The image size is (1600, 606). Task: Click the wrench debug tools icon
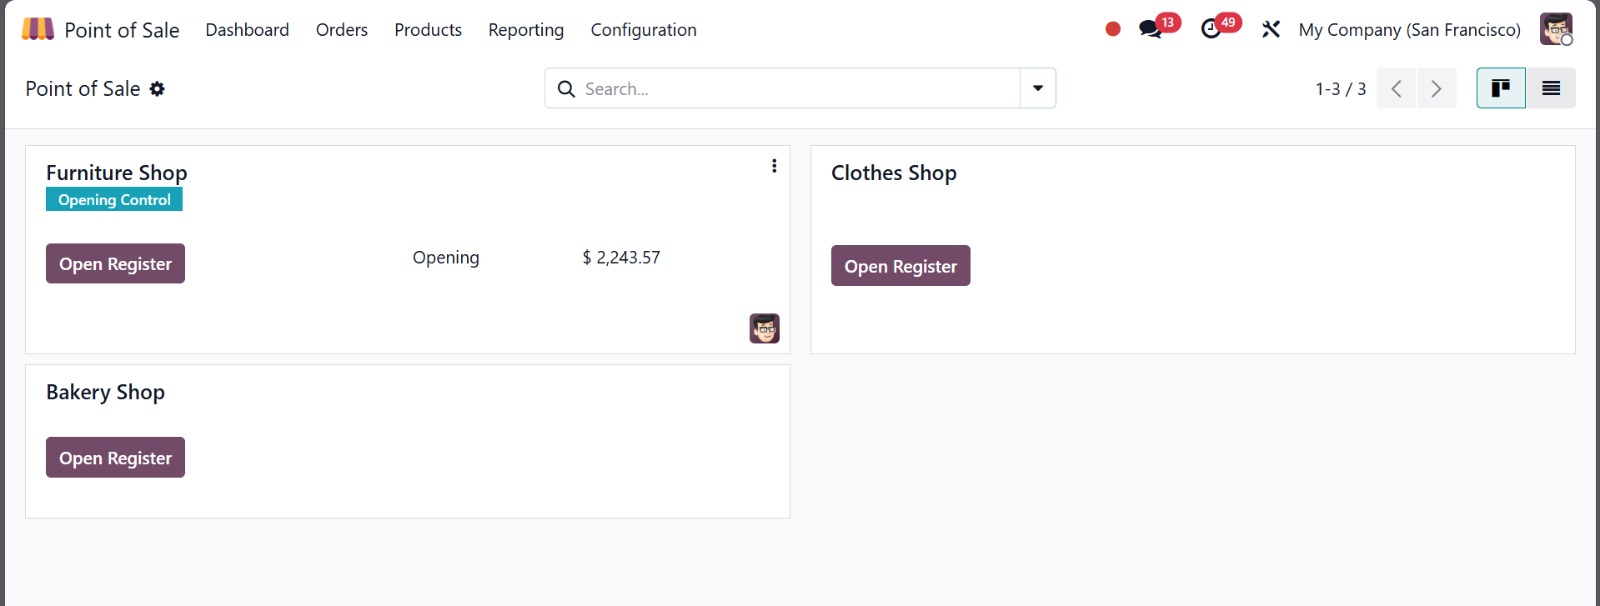tap(1271, 29)
